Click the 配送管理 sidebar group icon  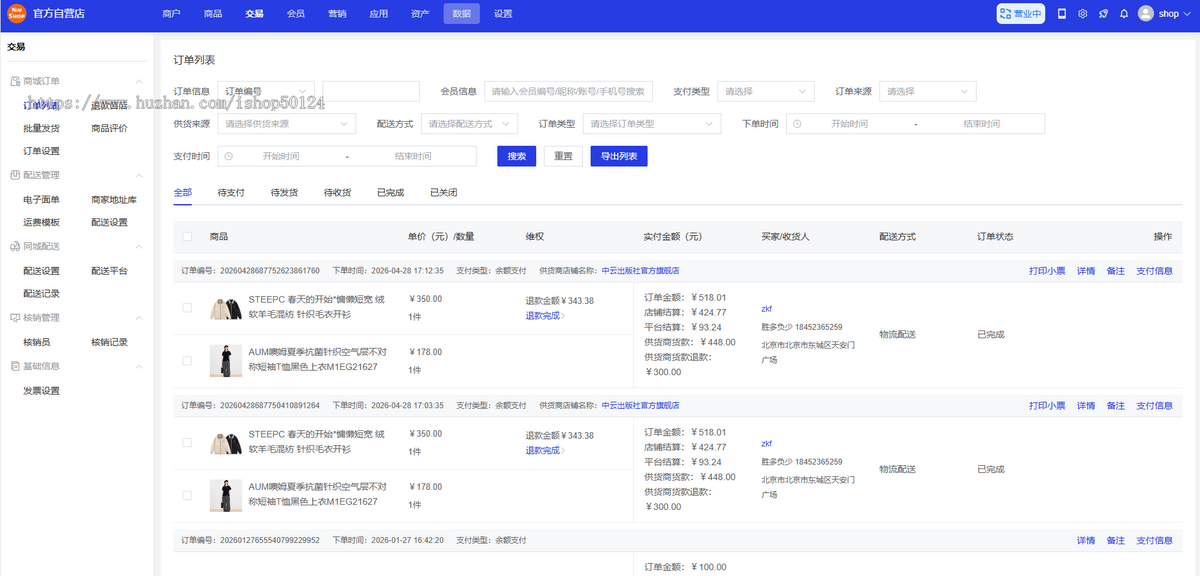14,175
